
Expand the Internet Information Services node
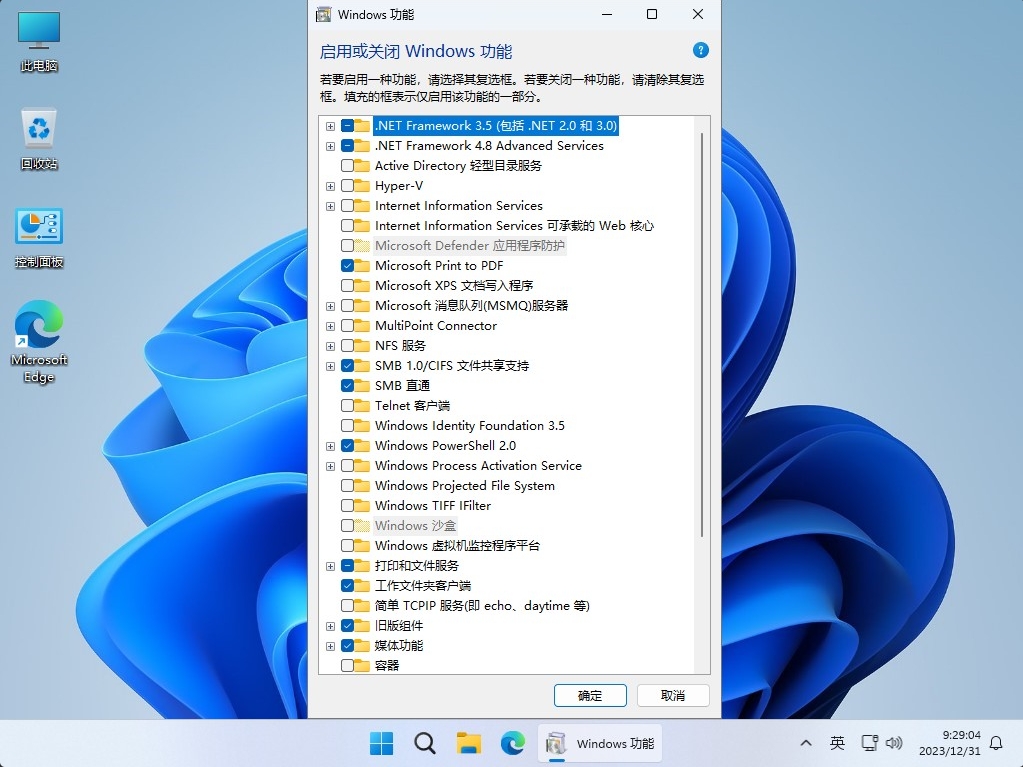(x=330, y=206)
